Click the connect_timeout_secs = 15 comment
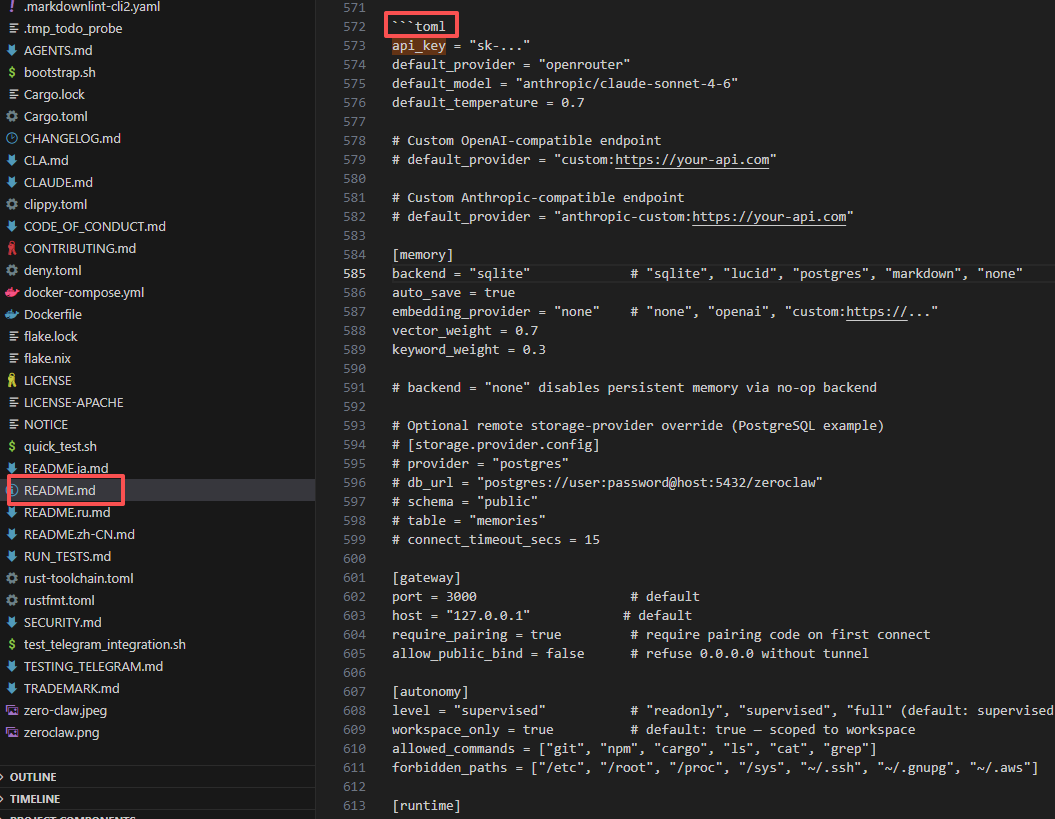The image size is (1055, 819). (496, 540)
